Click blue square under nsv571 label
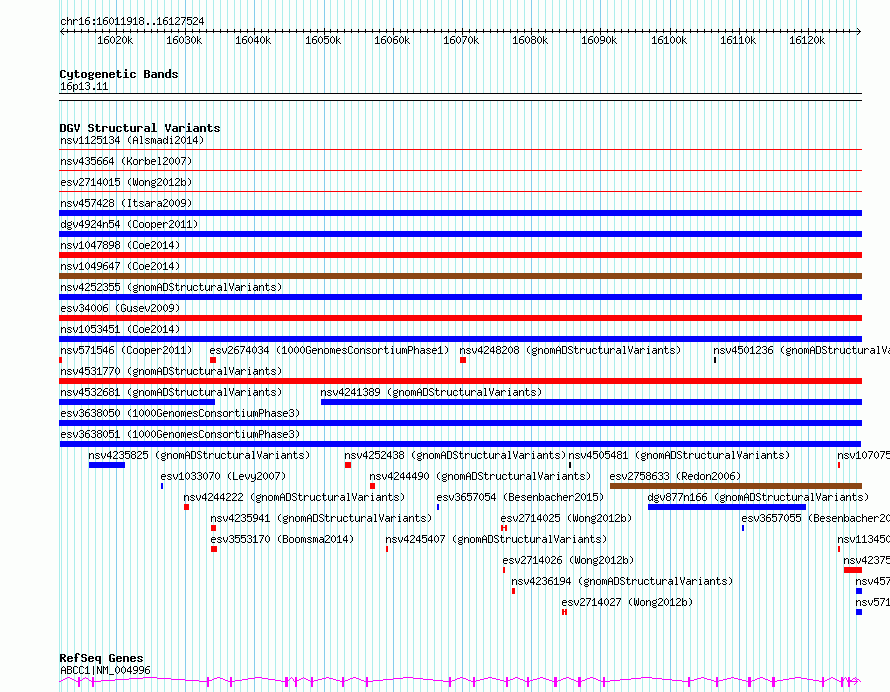 859,612
